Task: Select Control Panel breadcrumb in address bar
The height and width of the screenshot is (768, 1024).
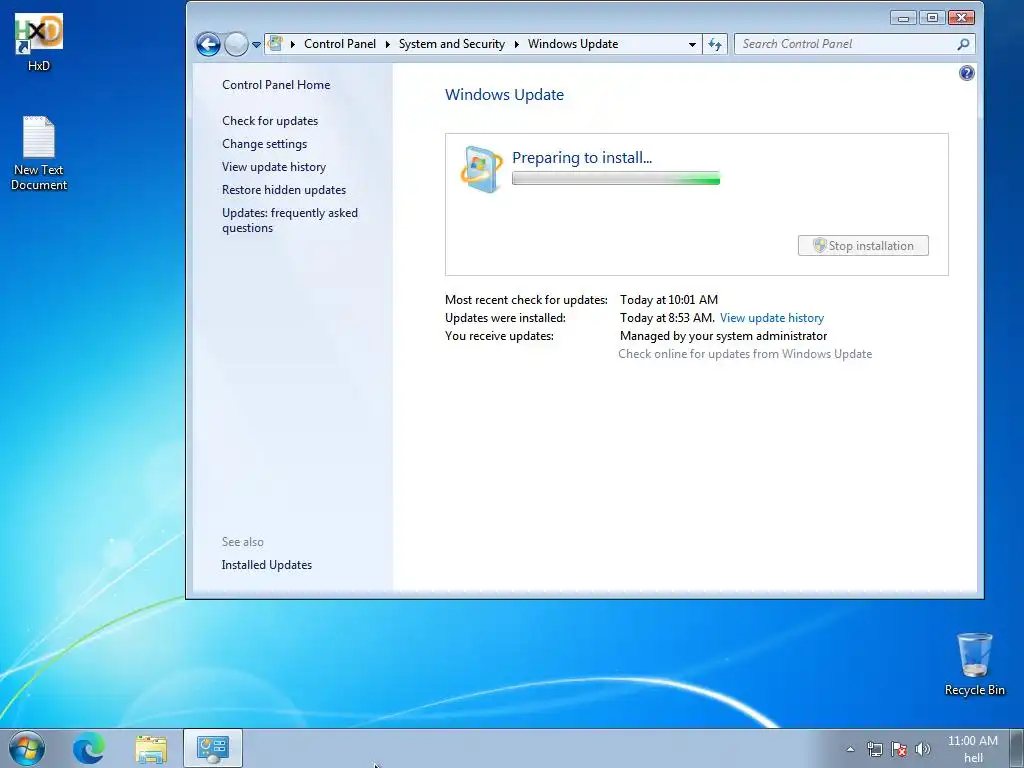Action: coord(340,44)
